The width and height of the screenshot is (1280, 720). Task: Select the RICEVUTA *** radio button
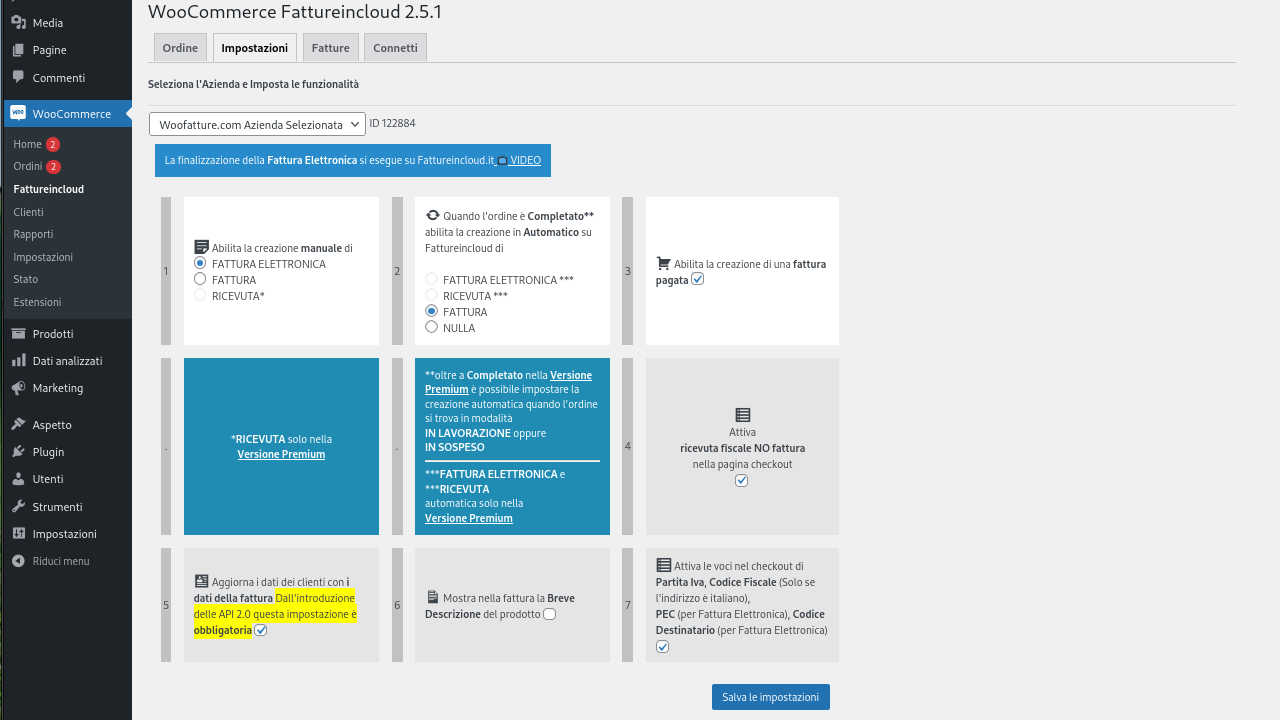click(432, 295)
